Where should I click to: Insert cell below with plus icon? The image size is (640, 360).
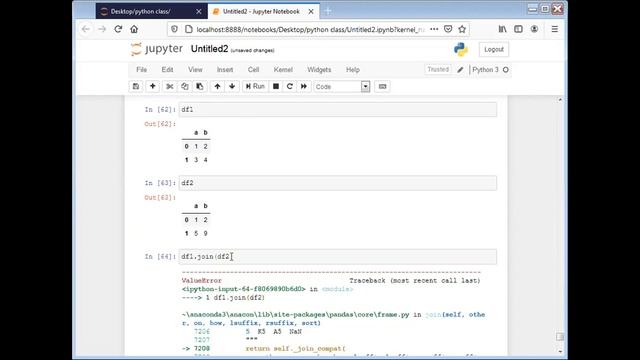pyautogui.click(x=153, y=87)
